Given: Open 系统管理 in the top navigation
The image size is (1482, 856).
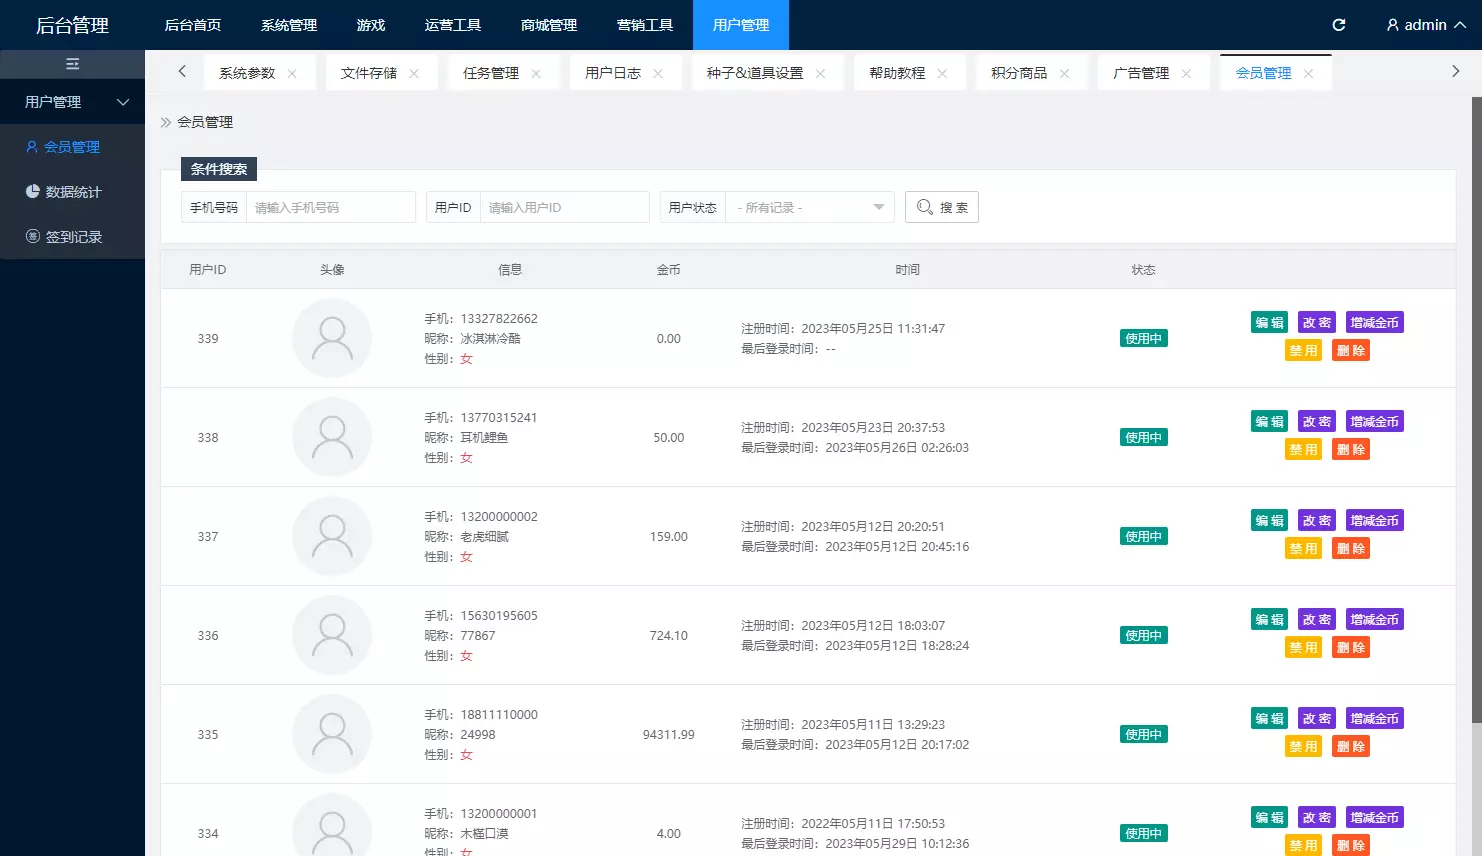Looking at the screenshot, I should pyautogui.click(x=289, y=25).
